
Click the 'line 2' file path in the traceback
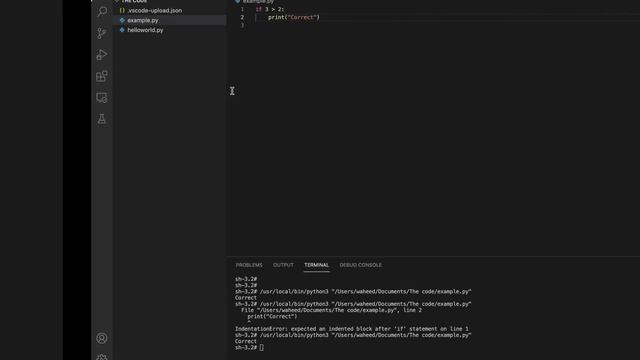pyautogui.click(x=331, y=310)
